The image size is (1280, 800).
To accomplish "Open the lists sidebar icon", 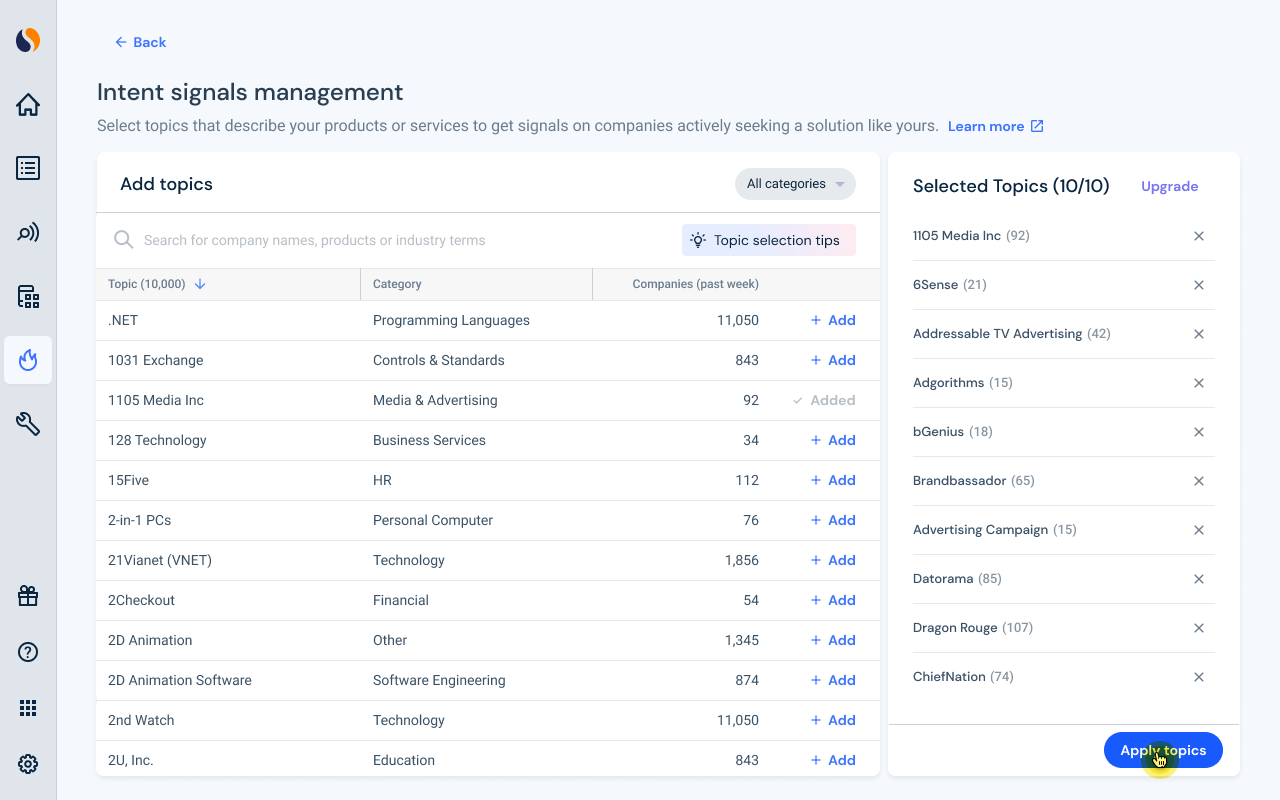I will [28, 168].
